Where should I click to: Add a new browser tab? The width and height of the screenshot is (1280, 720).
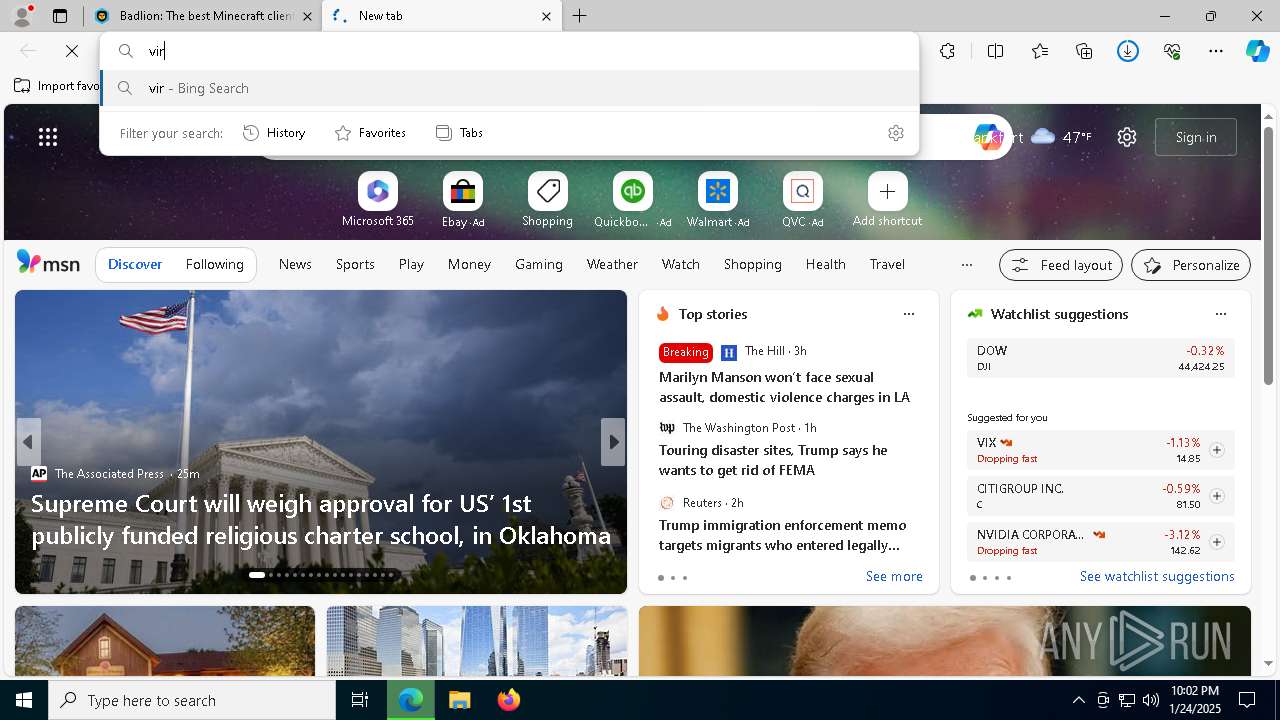[580, 16]
